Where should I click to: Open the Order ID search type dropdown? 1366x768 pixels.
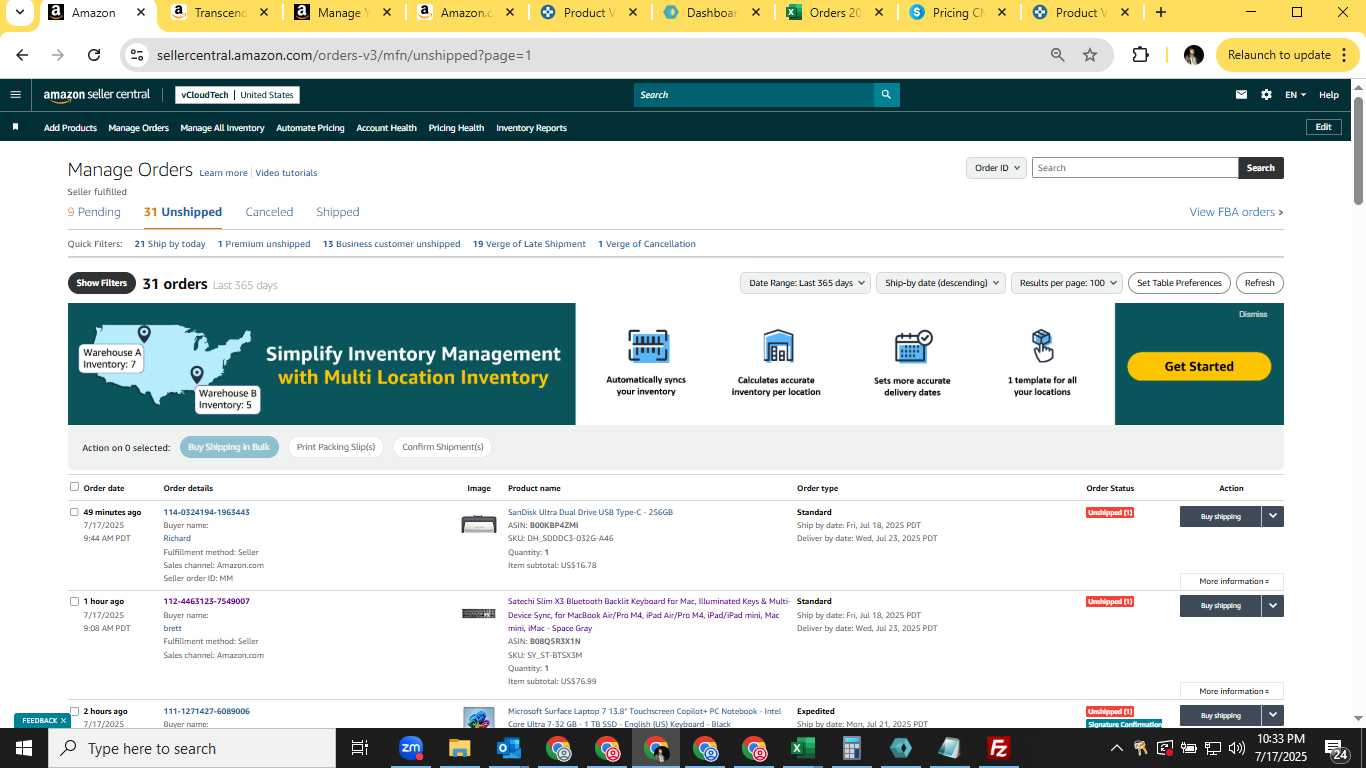click(x=996, y=168)
